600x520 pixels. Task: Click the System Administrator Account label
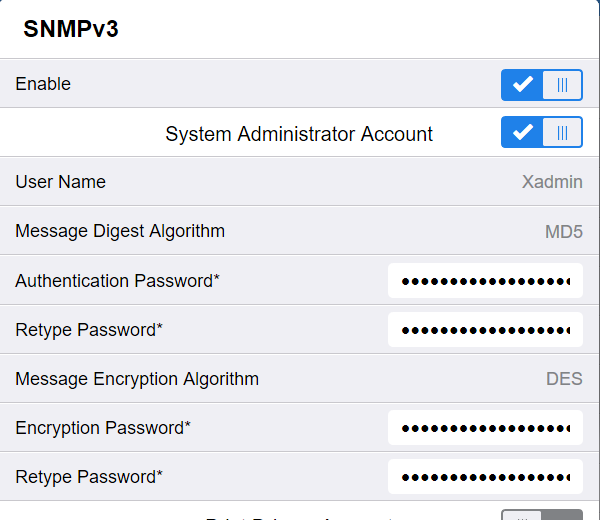pyautogui.click(x=299, y=134)
